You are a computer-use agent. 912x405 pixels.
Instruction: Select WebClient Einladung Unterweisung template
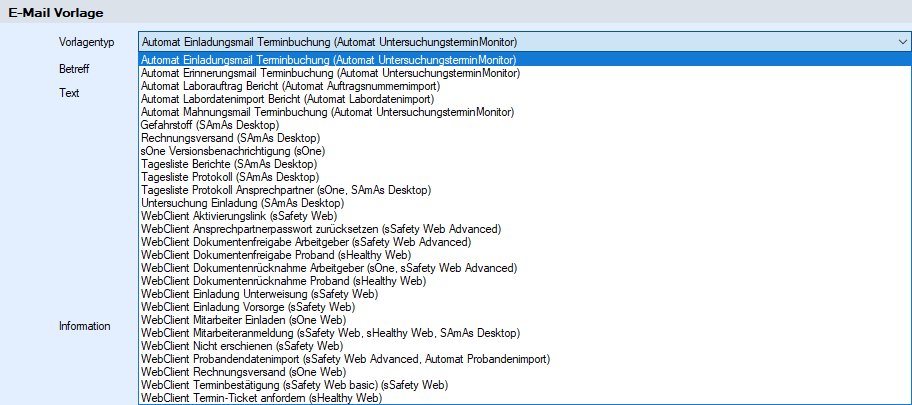(525, 294)
